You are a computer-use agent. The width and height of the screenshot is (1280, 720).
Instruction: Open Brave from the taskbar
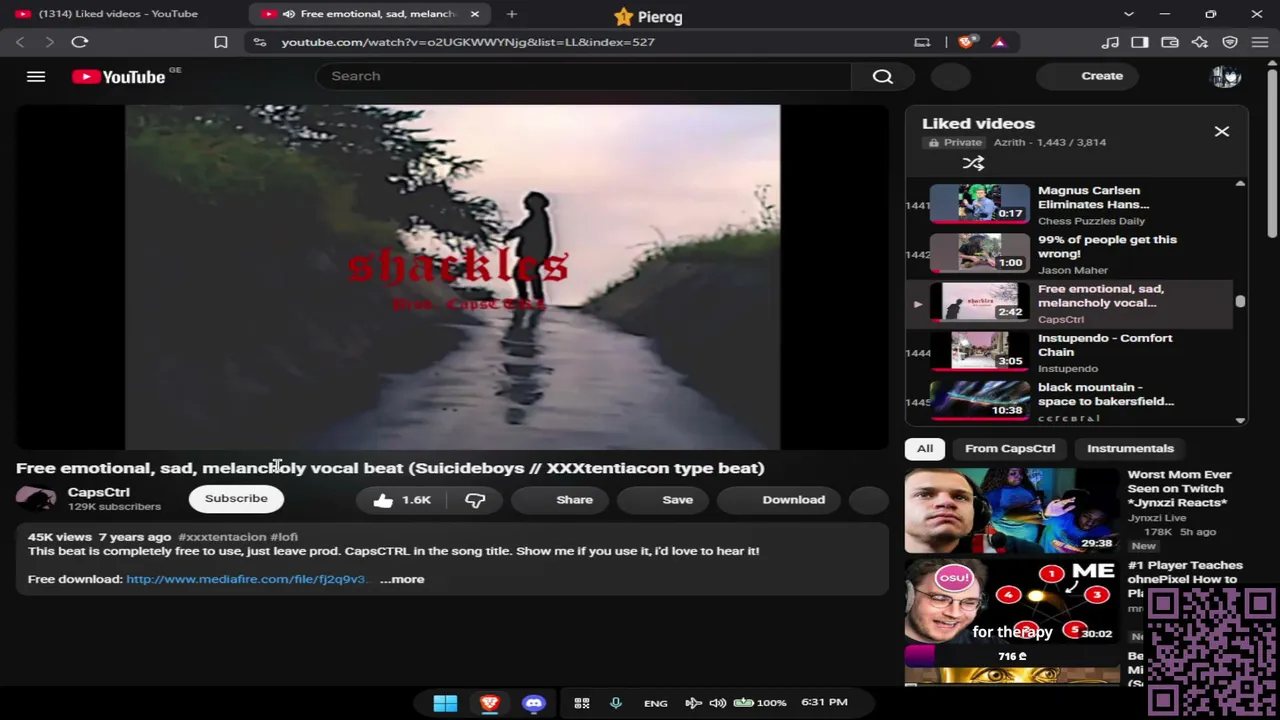coord(490,703)
